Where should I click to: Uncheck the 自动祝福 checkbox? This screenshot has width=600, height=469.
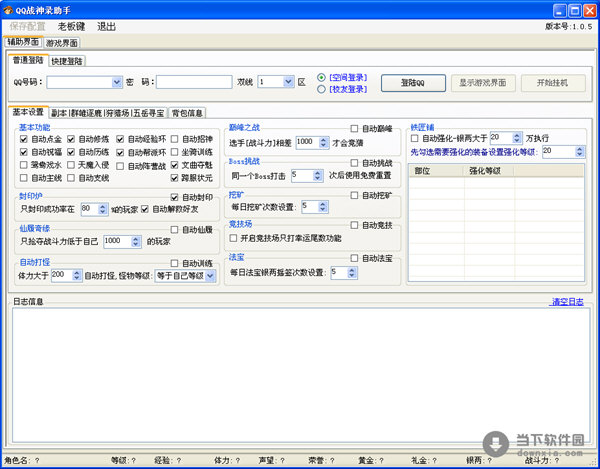pyautogui.click(x=24, y=152)
